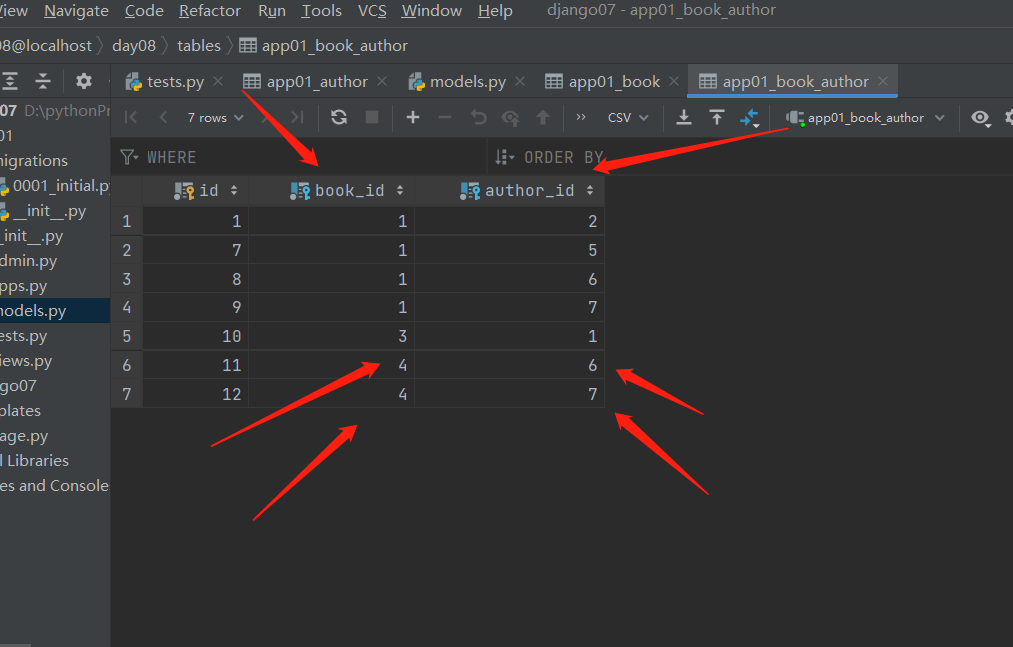Toggle the view-as eye icon
This screenshot has width=1013, height=647.
click(981, 118)
